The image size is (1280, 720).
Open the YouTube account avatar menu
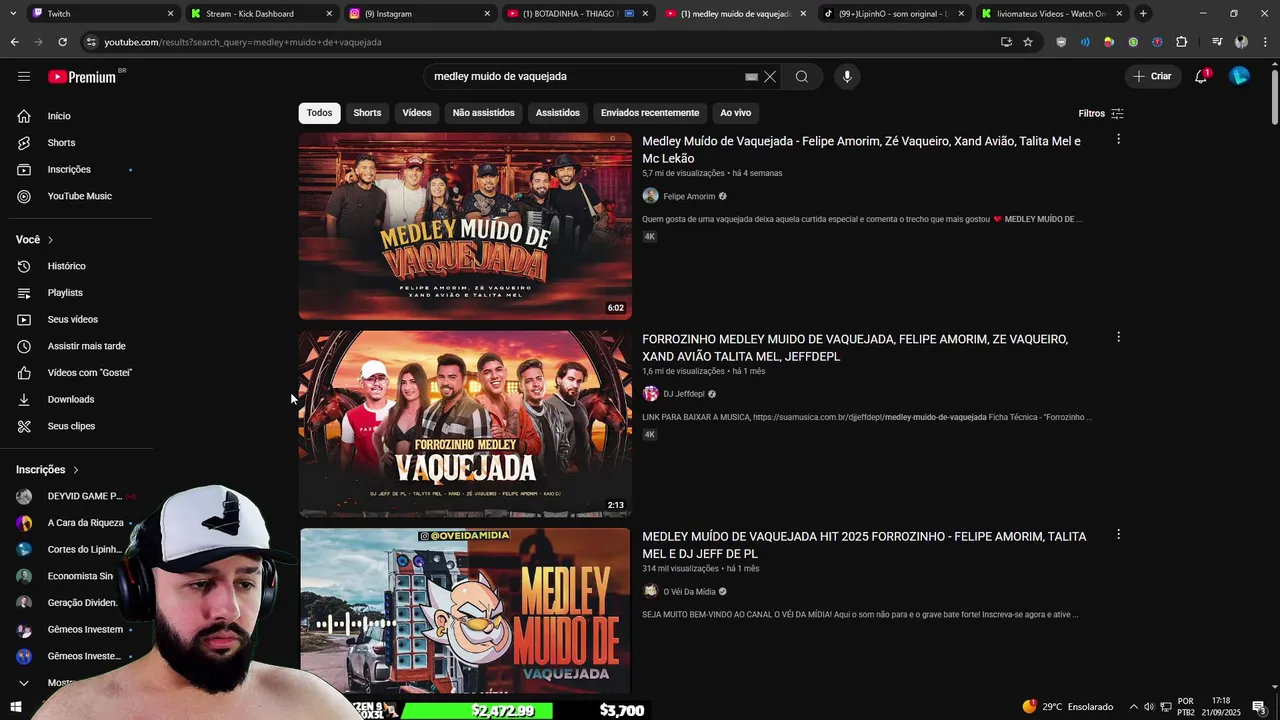pos(1239,76)
